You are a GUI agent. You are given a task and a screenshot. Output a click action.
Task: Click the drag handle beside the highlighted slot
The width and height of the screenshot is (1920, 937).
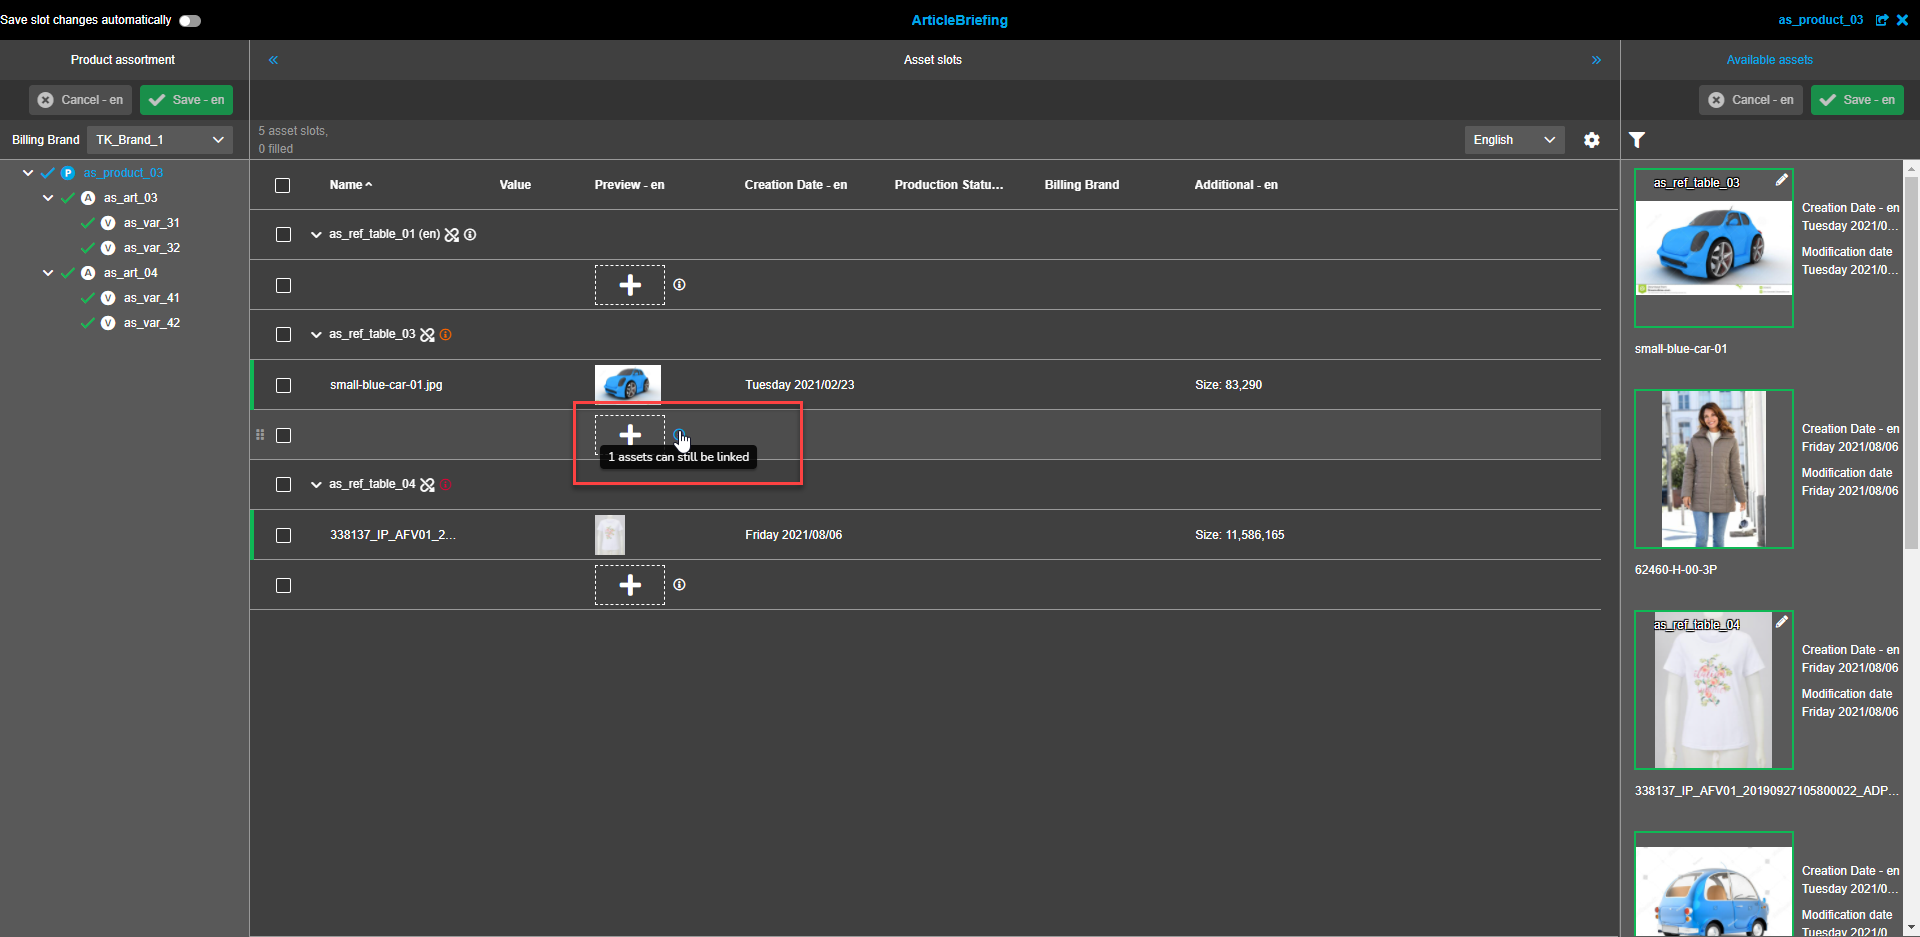point(260,435)
